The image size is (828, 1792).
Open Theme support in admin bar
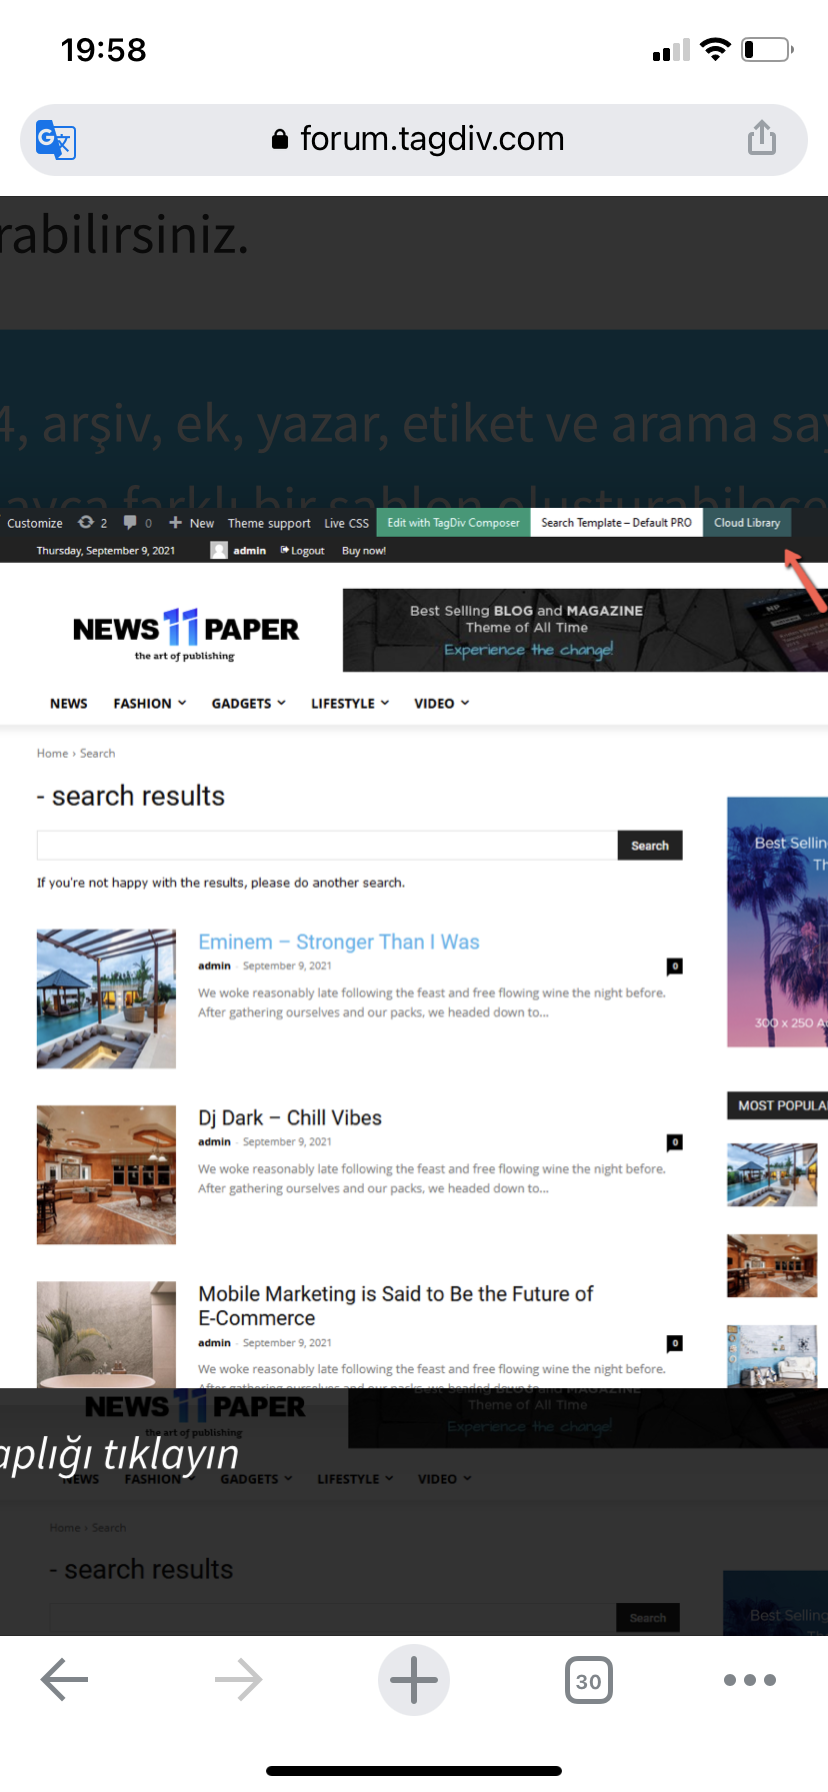pyautogui.click(x=269, y=523)
